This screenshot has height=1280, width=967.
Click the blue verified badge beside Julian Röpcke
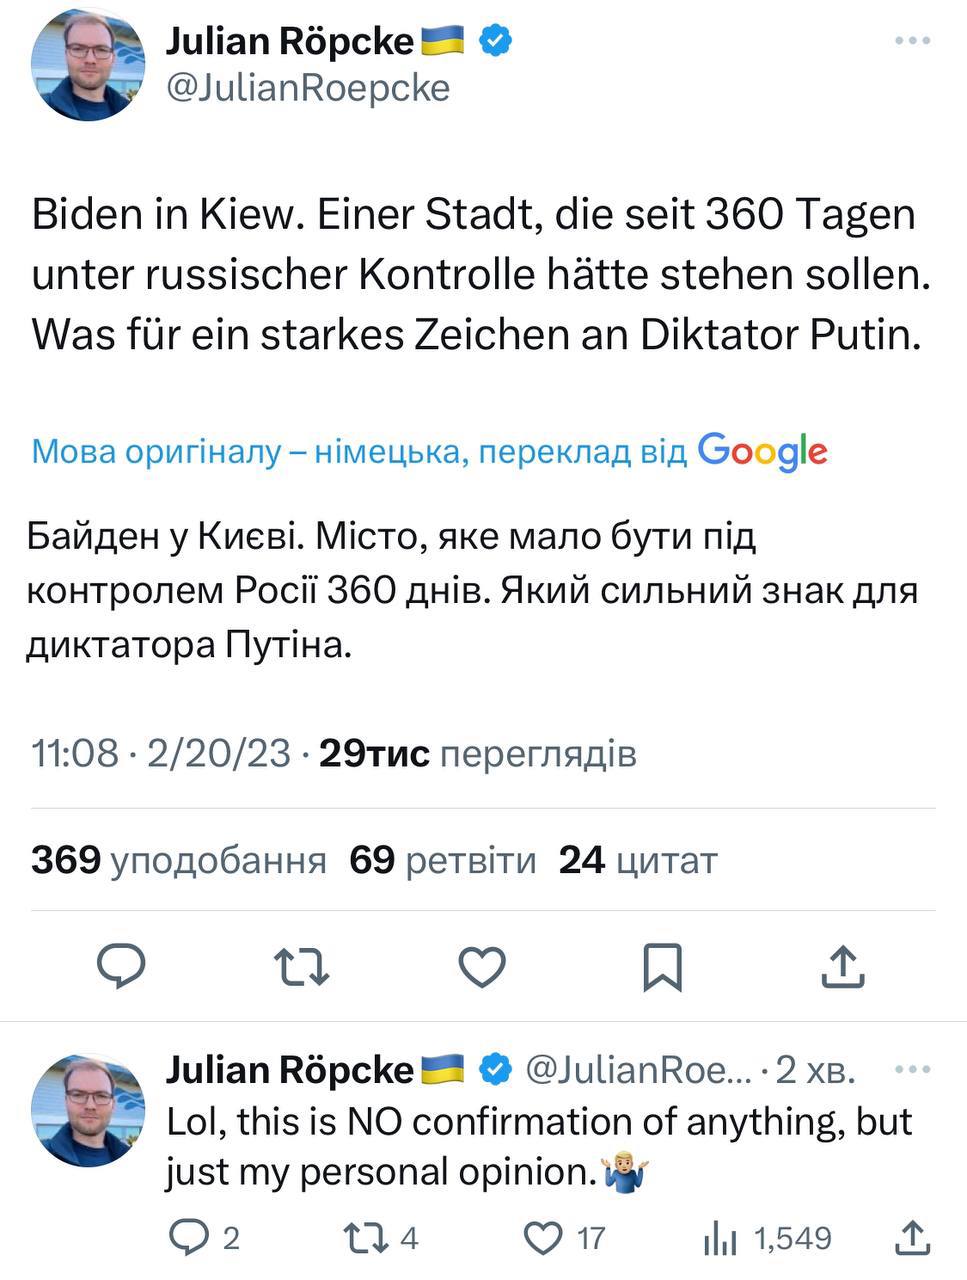click(x=497, y=41)
